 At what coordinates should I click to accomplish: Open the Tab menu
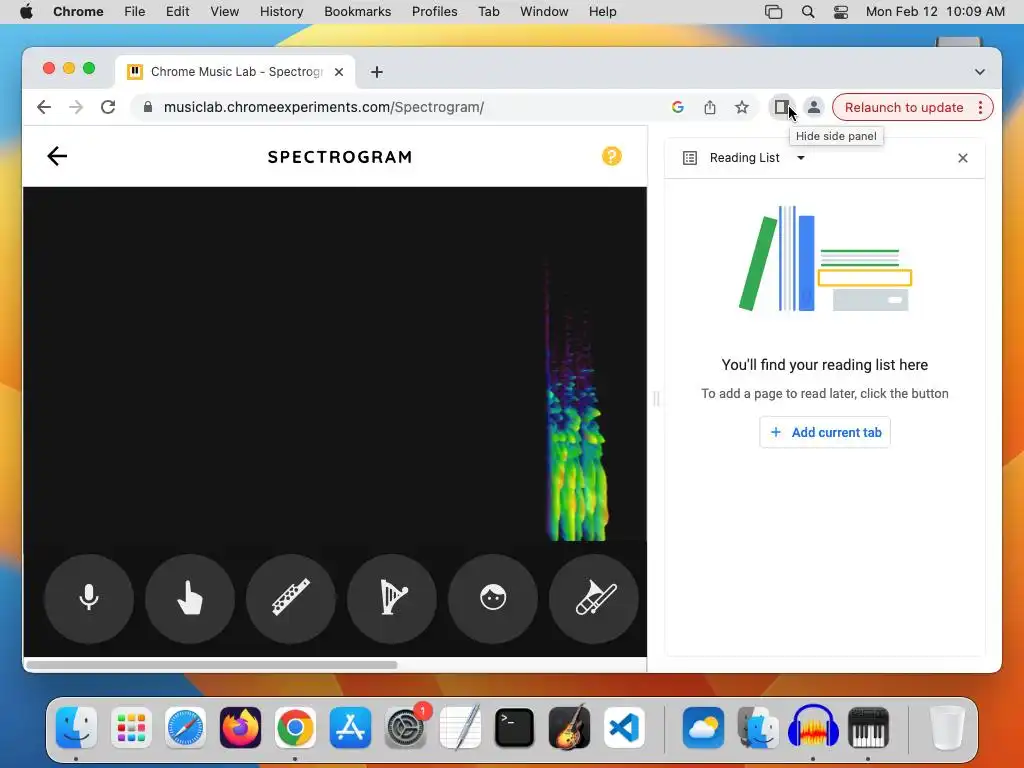click(488, 12)
